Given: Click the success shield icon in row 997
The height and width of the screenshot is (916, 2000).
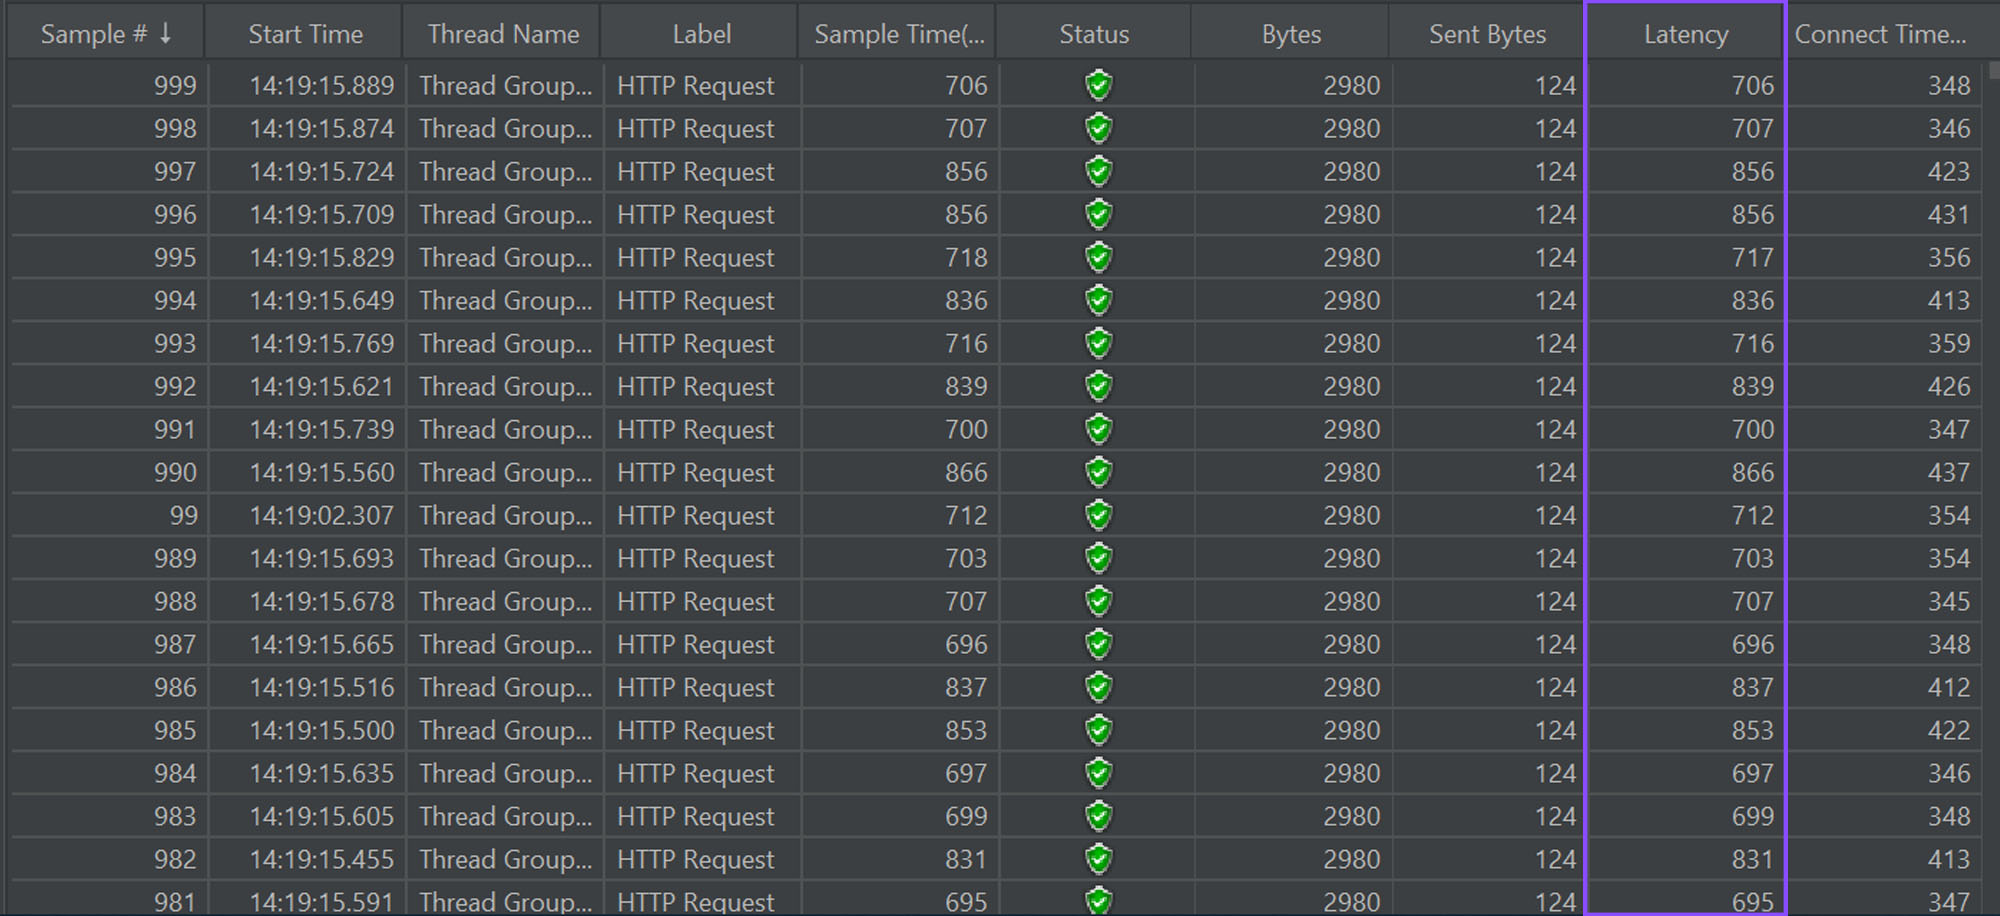Looking at the screenshot, I should [1098, 172].
